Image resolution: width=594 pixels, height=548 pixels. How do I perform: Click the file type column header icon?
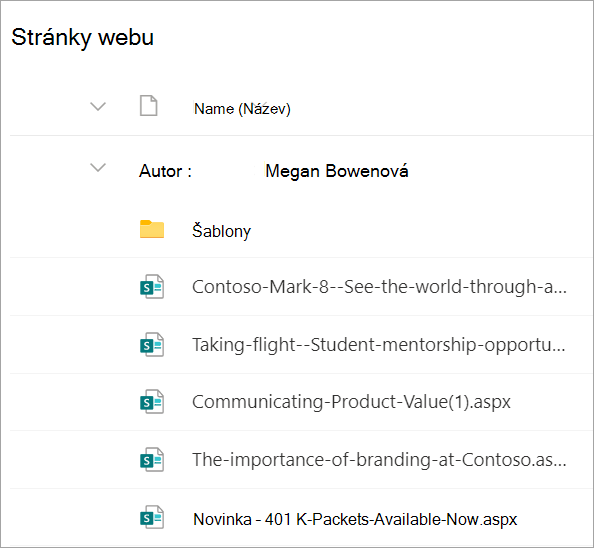(x=148, y=106)
